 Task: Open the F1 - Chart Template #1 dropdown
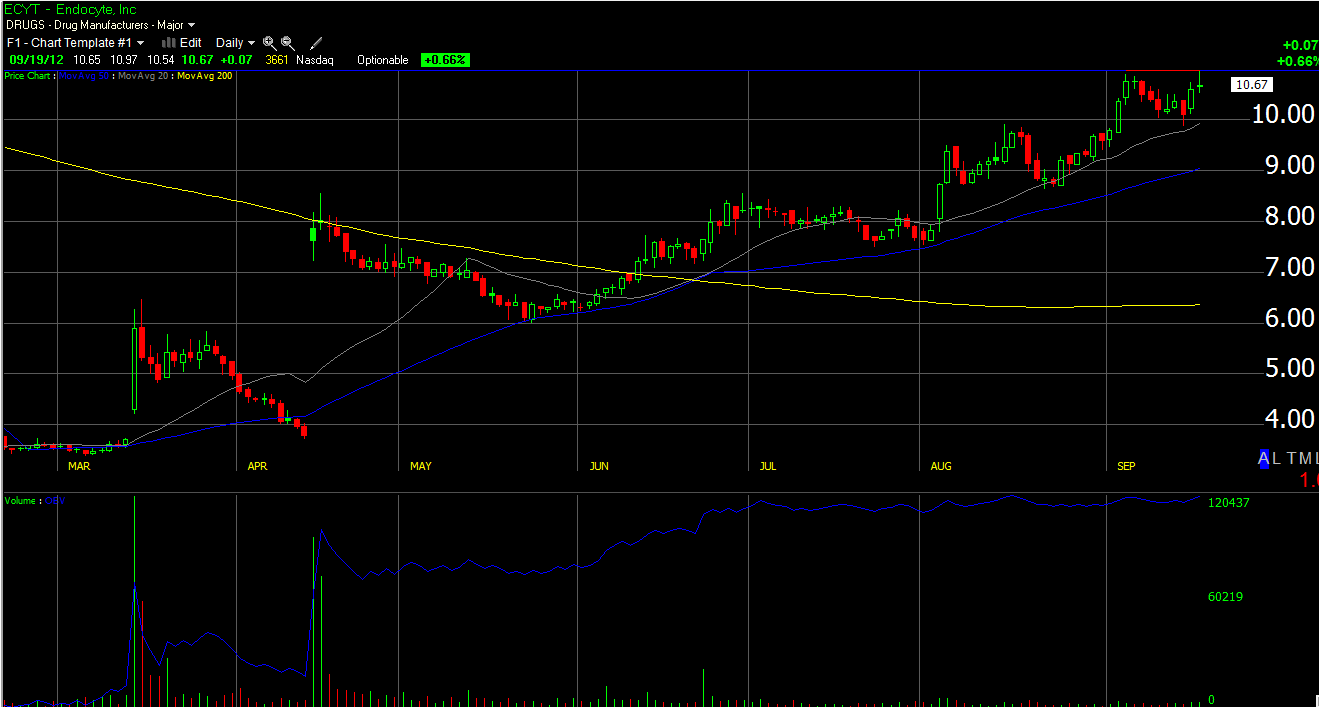pyautogui.click(x=76, y=43)
